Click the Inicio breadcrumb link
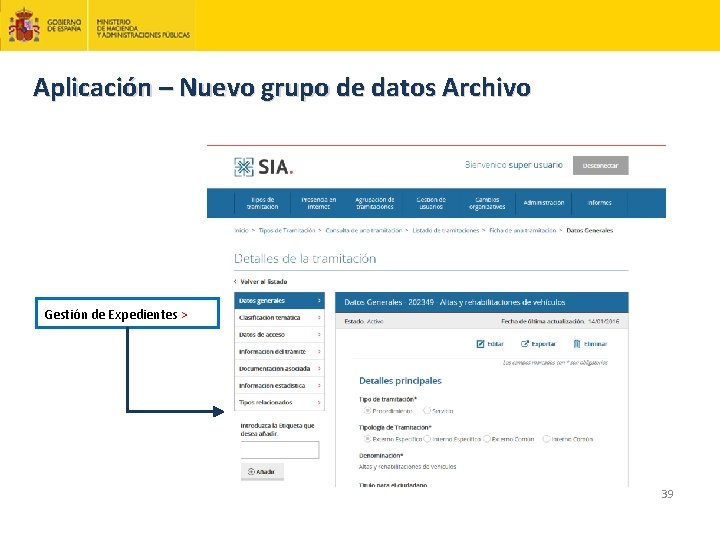Screen dimensions: 720x540 241,231
